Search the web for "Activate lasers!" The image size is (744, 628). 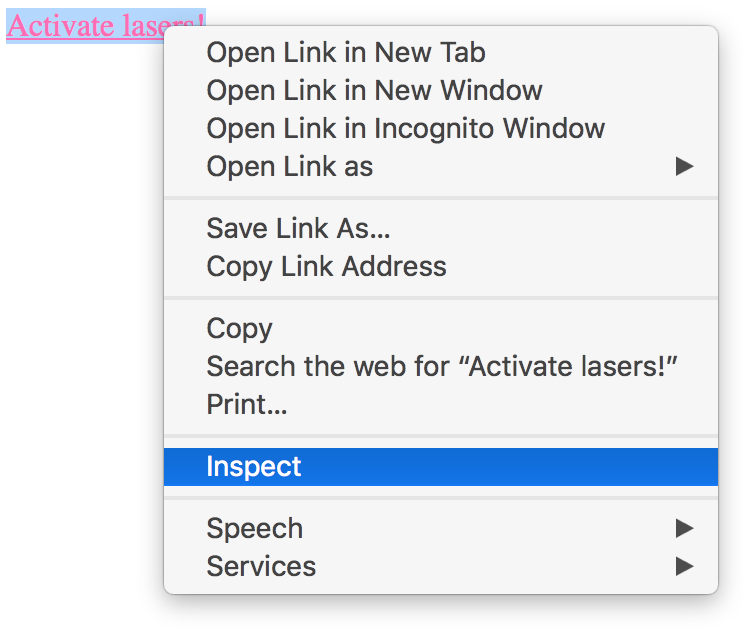pos(442,366)
